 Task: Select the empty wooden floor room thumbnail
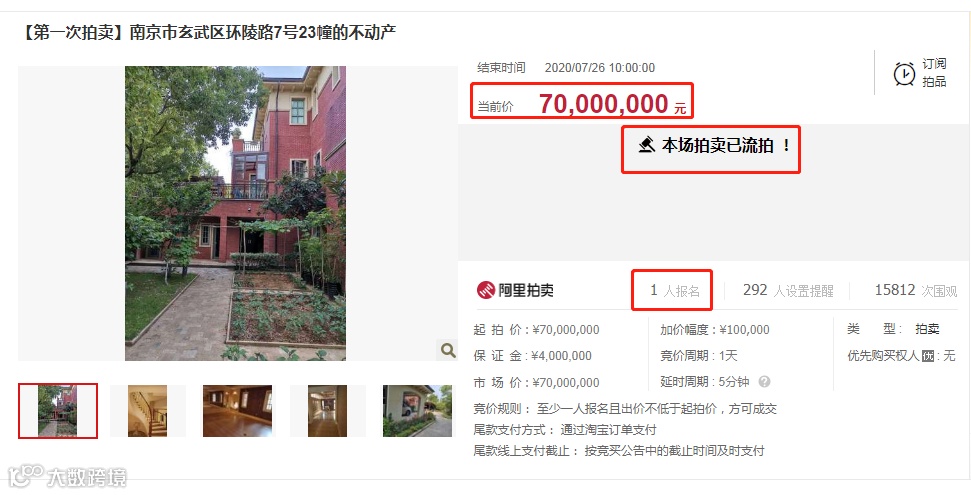point(237,411)
